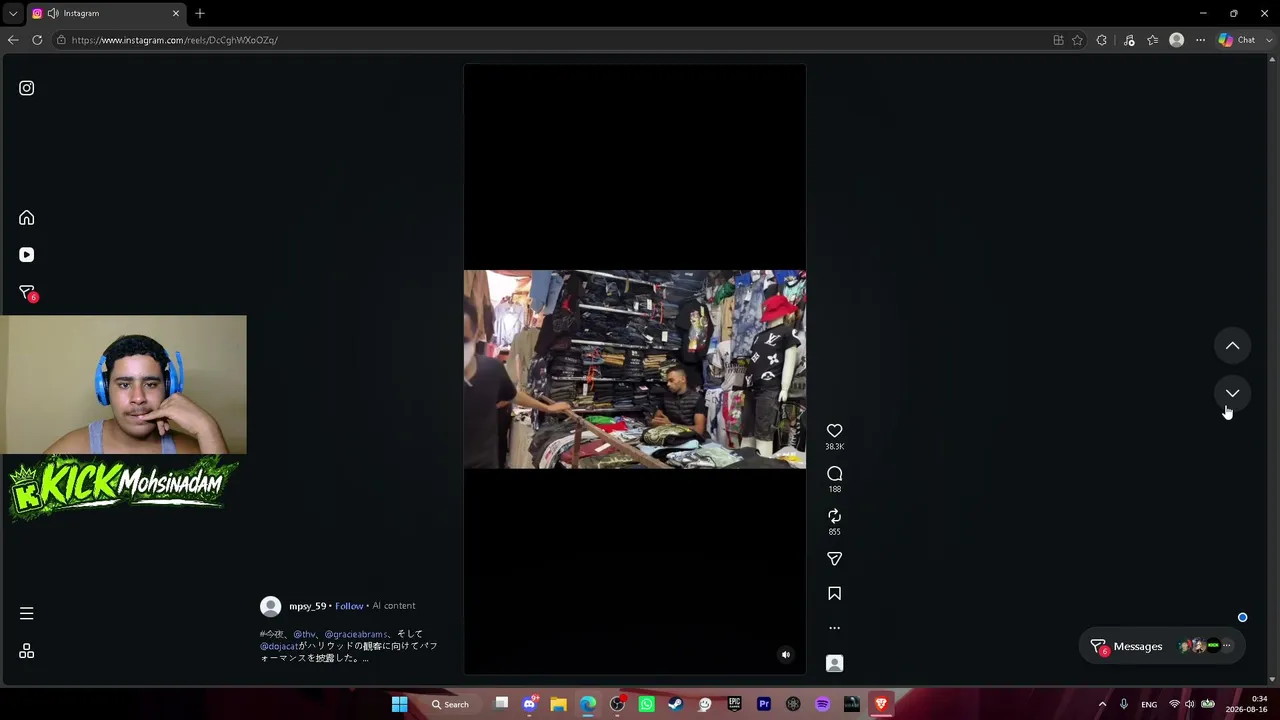The width and height of the screenshot is (1280, 720).
Task: Open the reel audio thumbnail
Action: click(835, 663)
